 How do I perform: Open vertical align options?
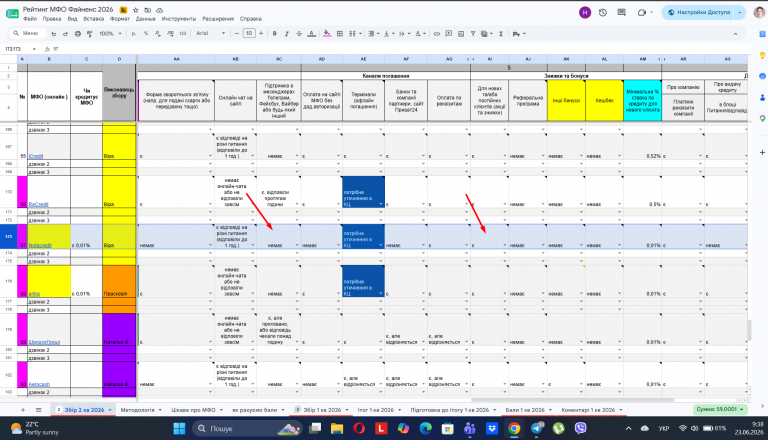[388, 34]
